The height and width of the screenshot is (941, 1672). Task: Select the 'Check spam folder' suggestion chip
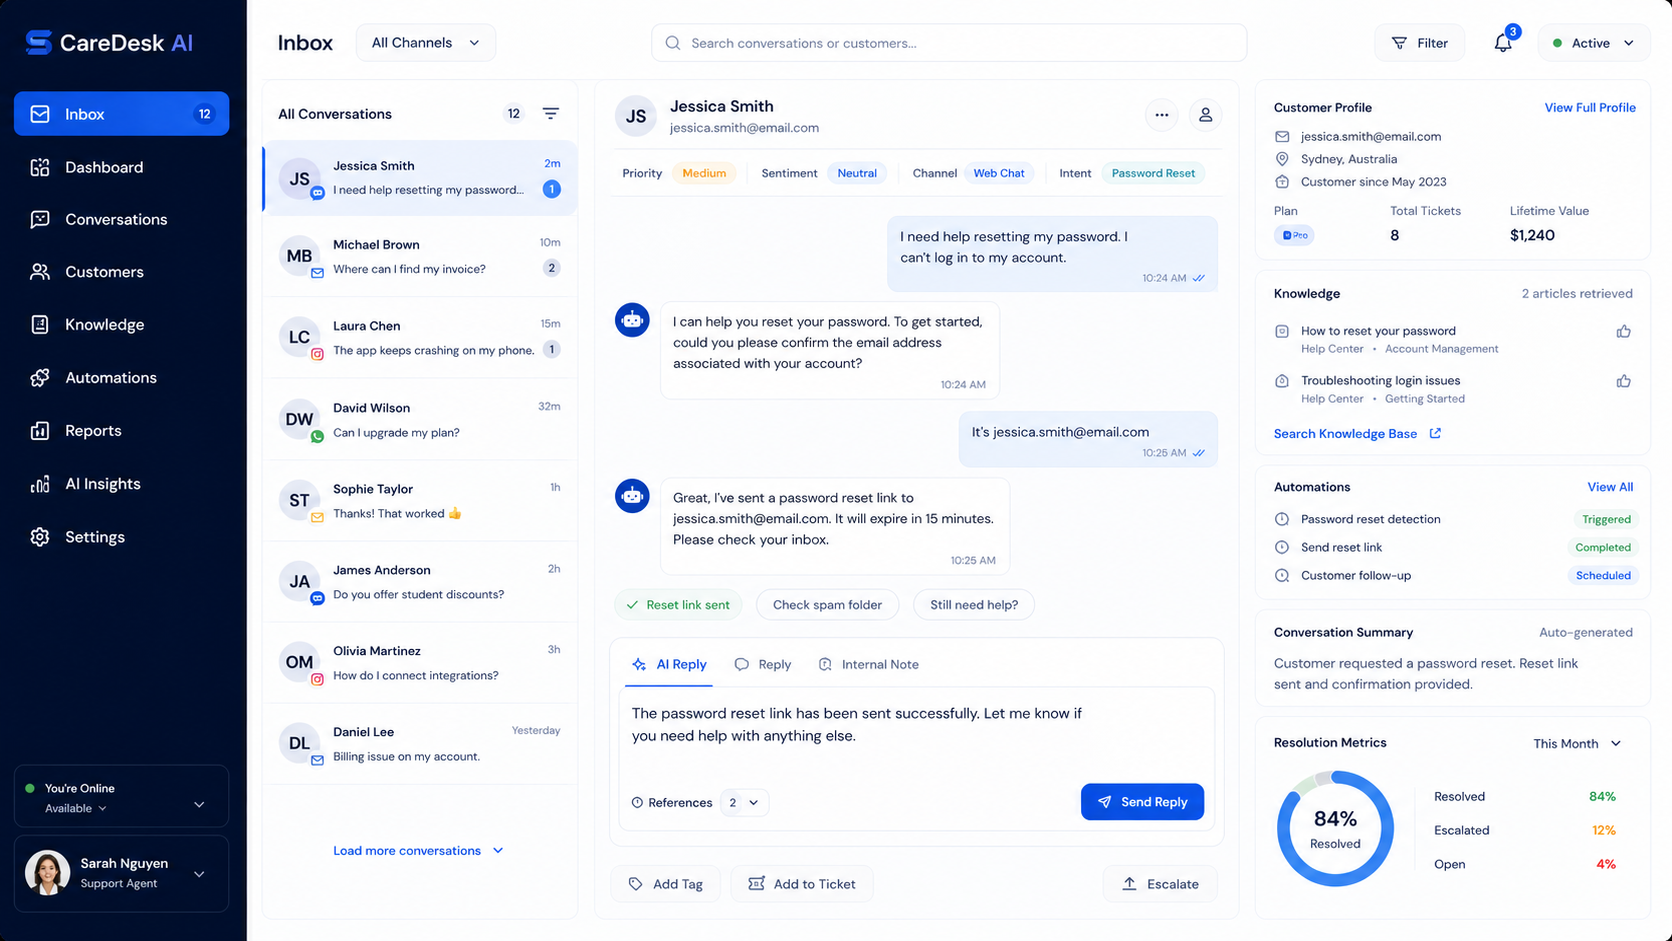click(827, 605)
